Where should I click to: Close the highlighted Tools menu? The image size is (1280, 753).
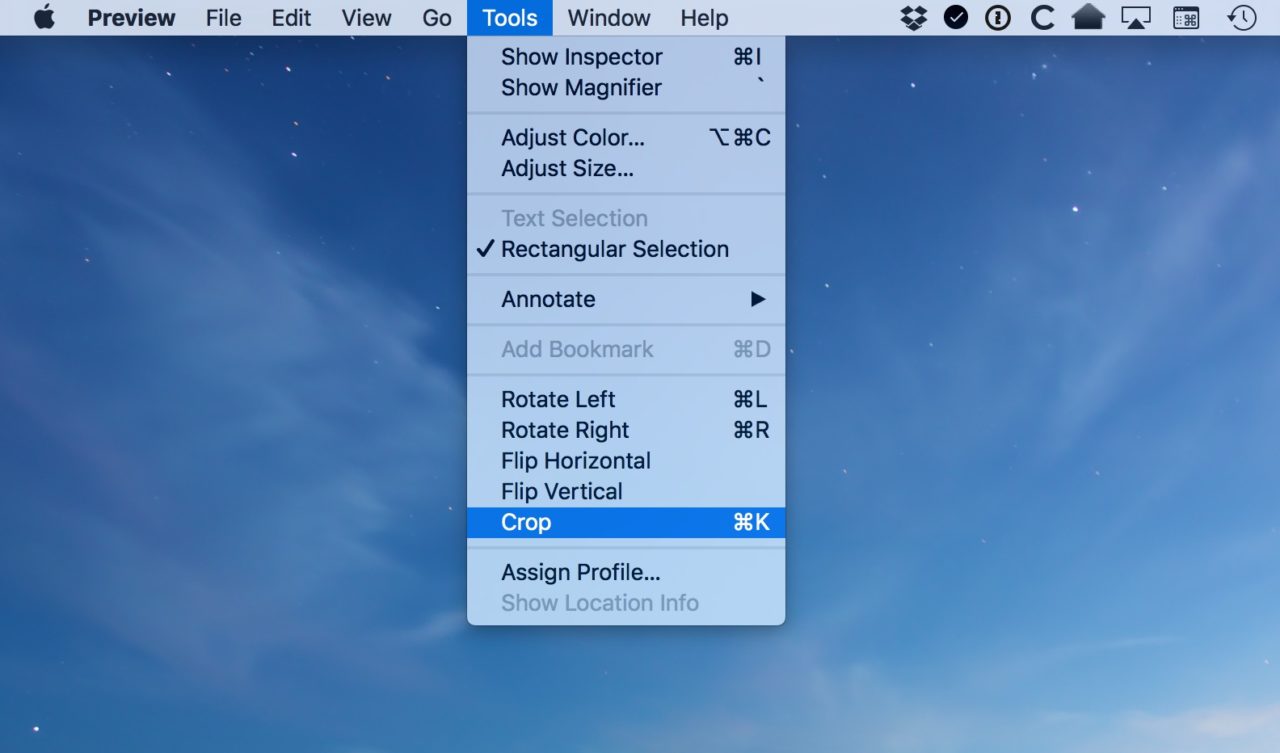[x=509, y=18]
